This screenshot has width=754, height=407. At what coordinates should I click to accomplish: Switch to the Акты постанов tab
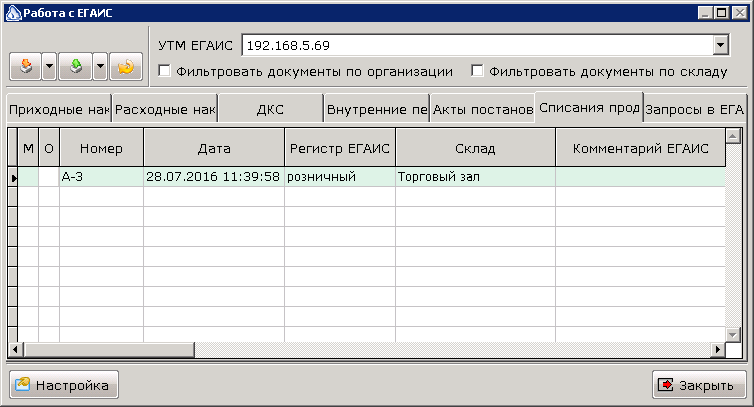click(482, 110)
